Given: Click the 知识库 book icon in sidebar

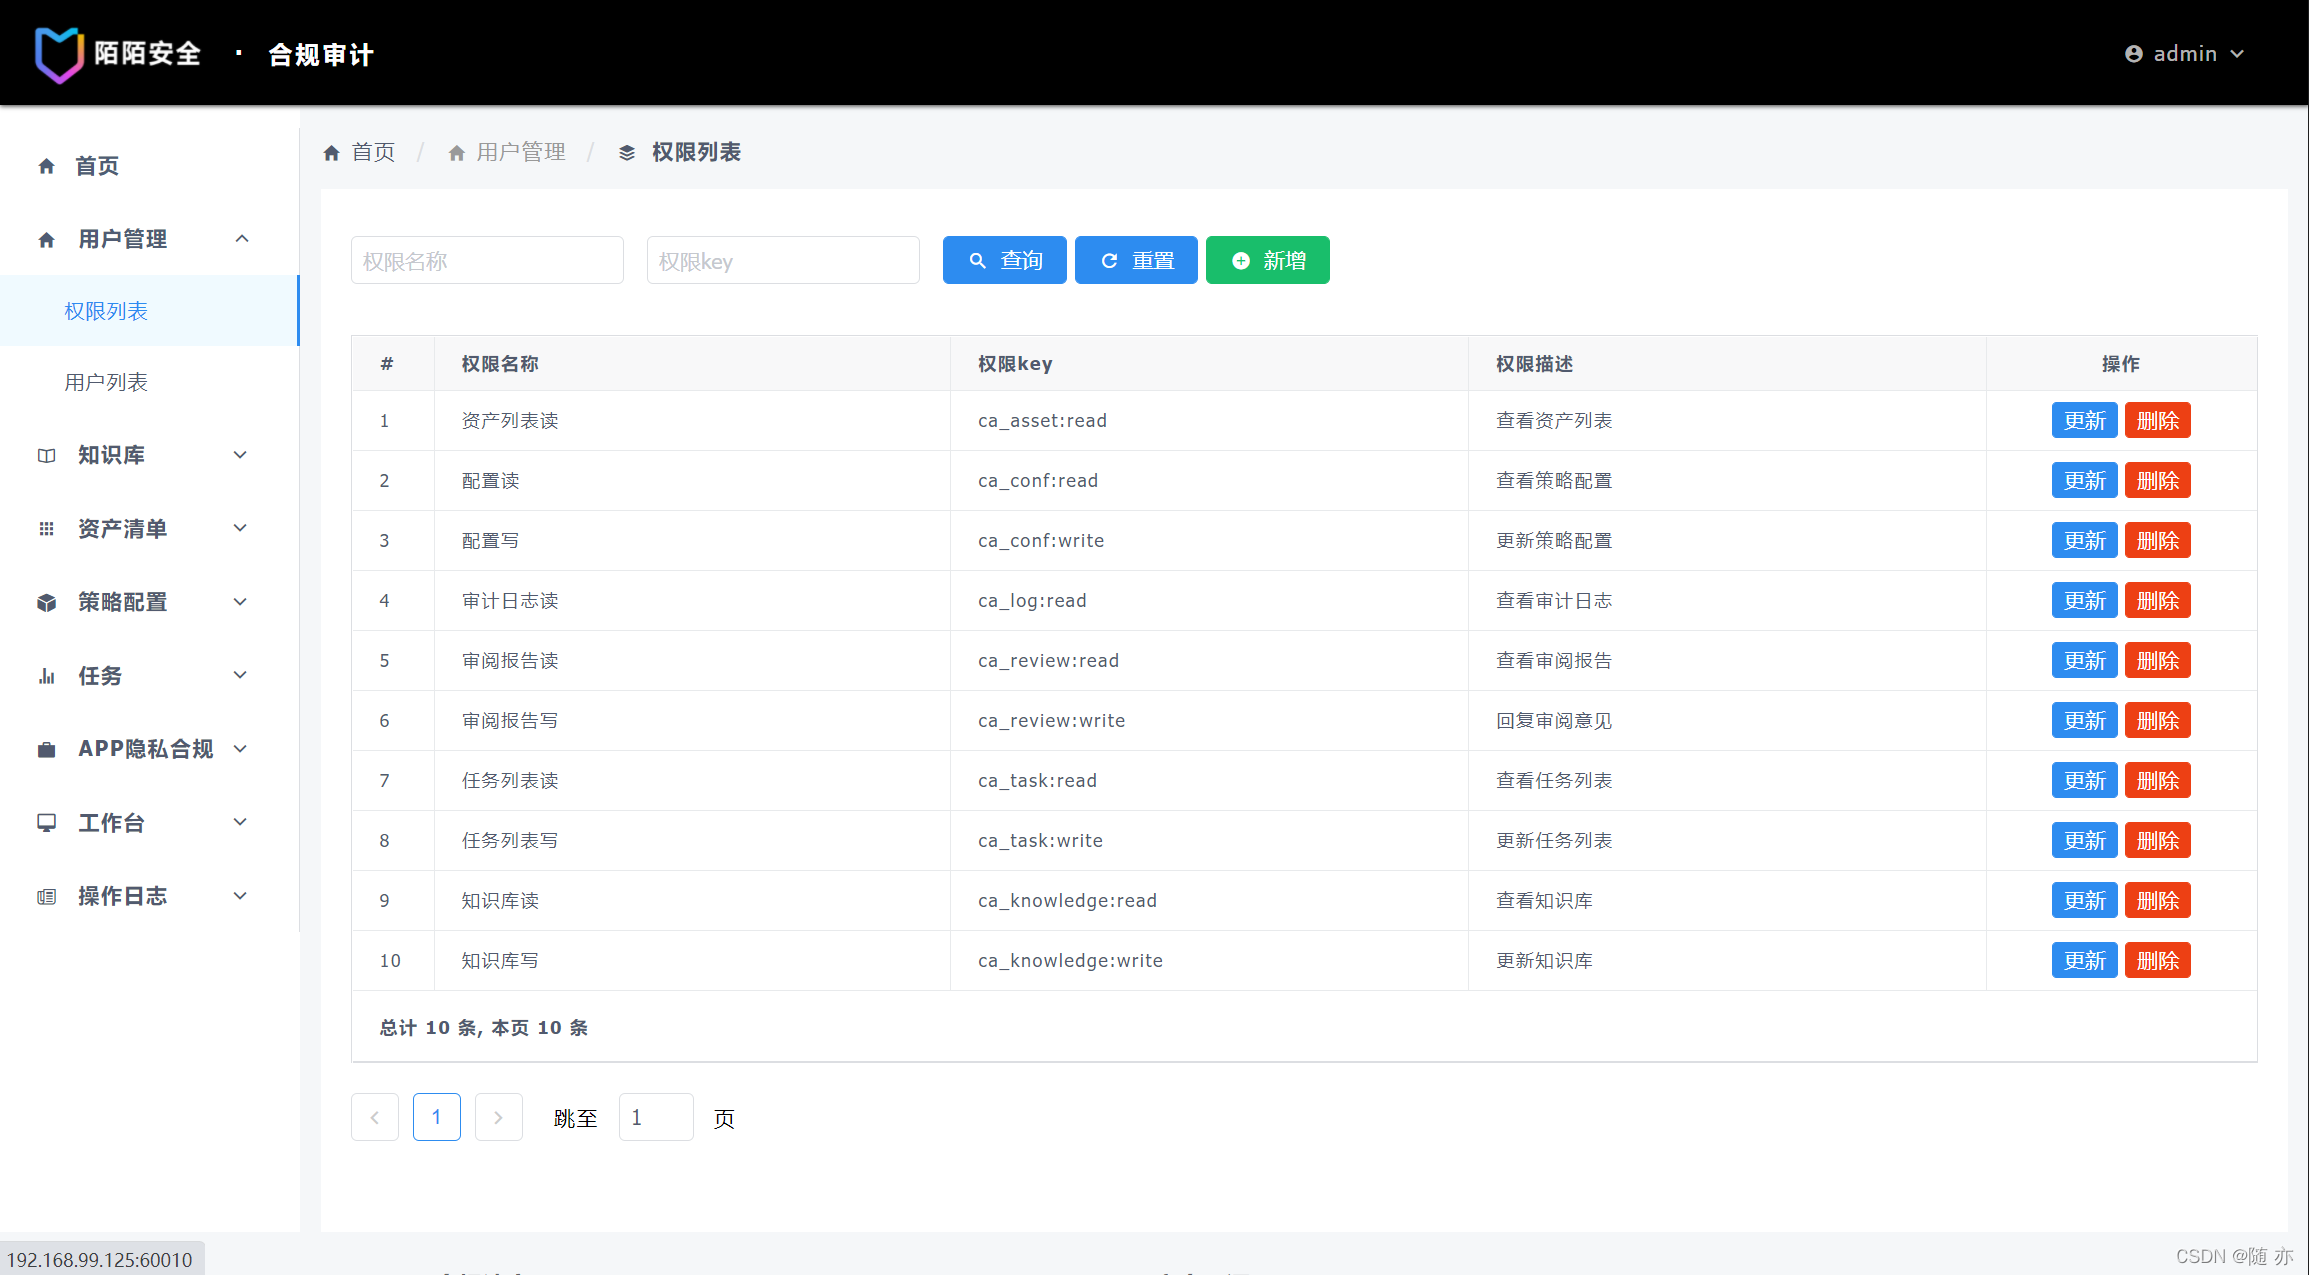Looking at the screenshot, I should coord(46,456).
